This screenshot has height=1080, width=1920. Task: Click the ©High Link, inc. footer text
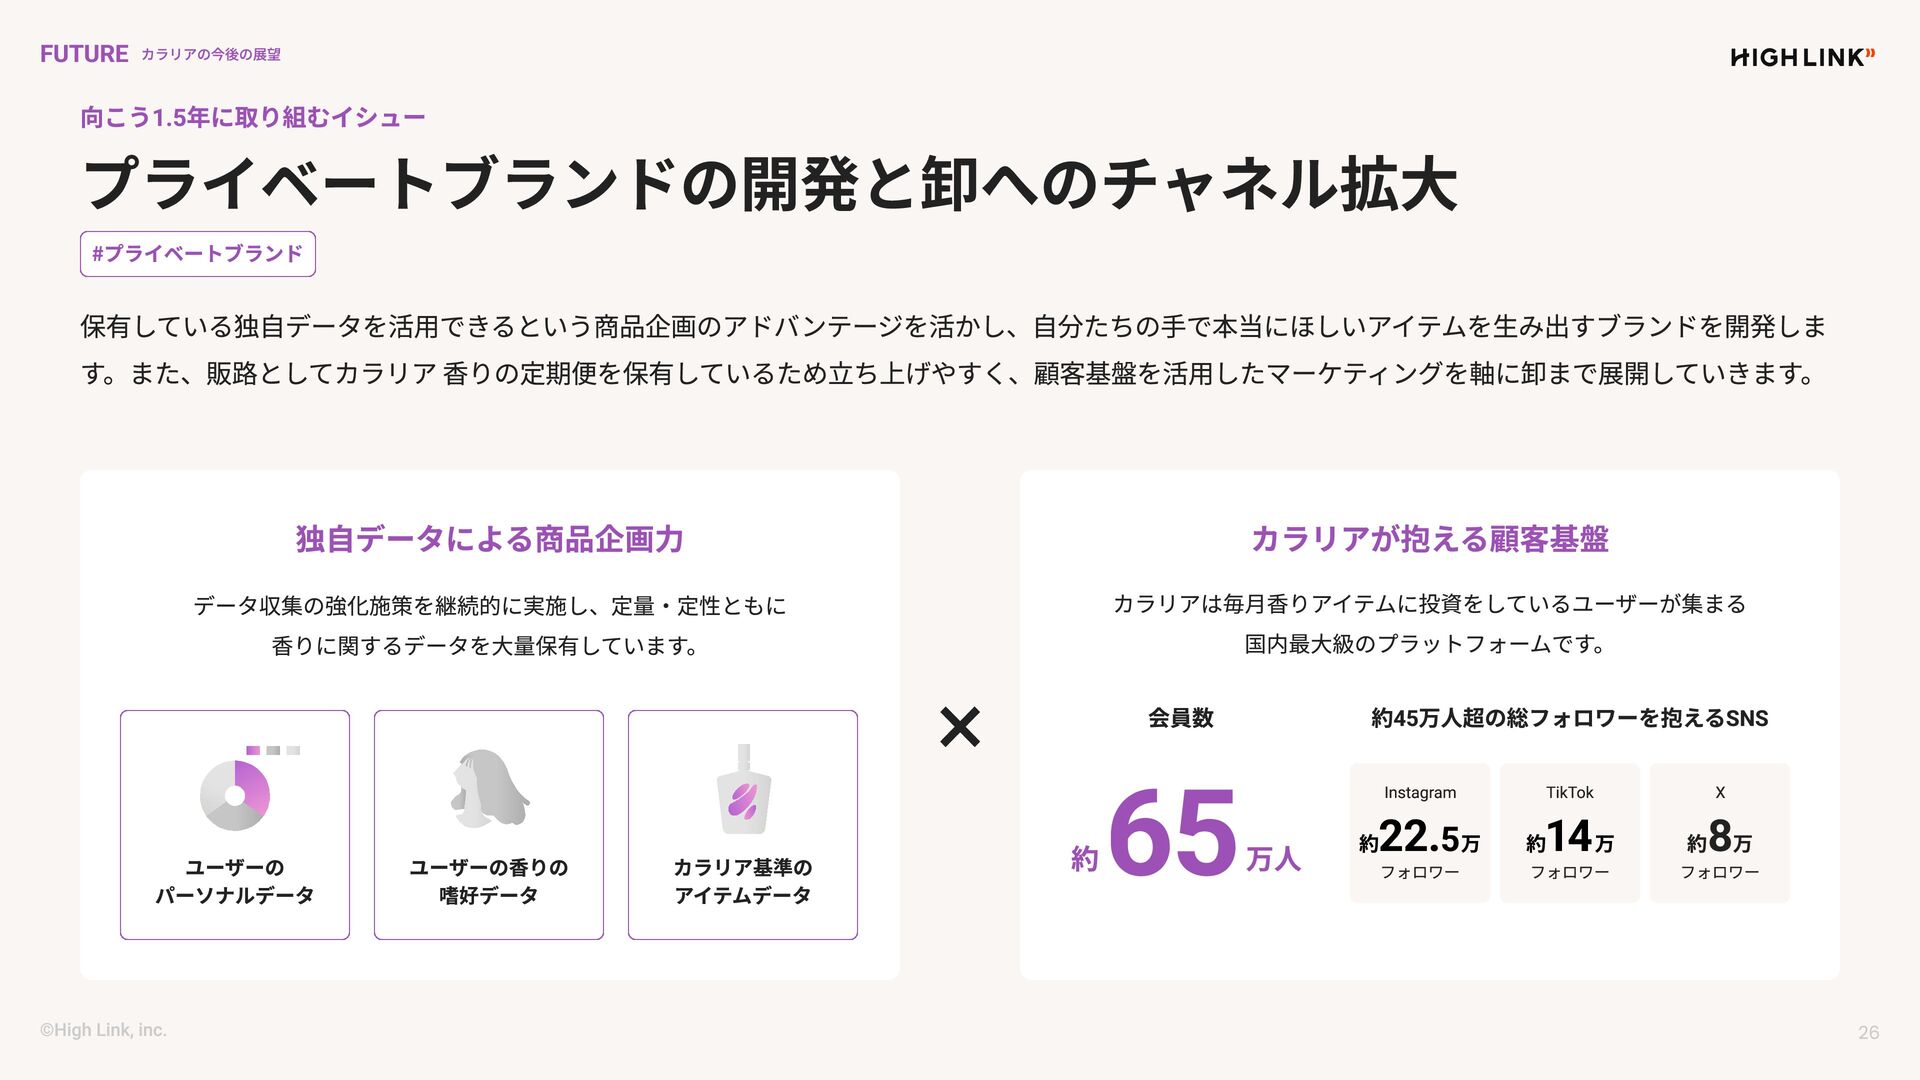click(x=103, y=1030)
